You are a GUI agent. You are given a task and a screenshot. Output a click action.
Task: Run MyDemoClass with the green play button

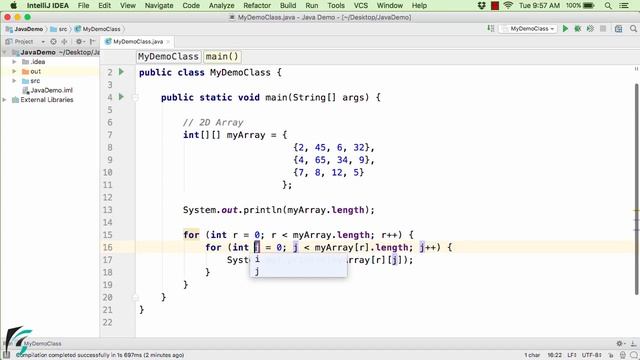coord(565,29)
